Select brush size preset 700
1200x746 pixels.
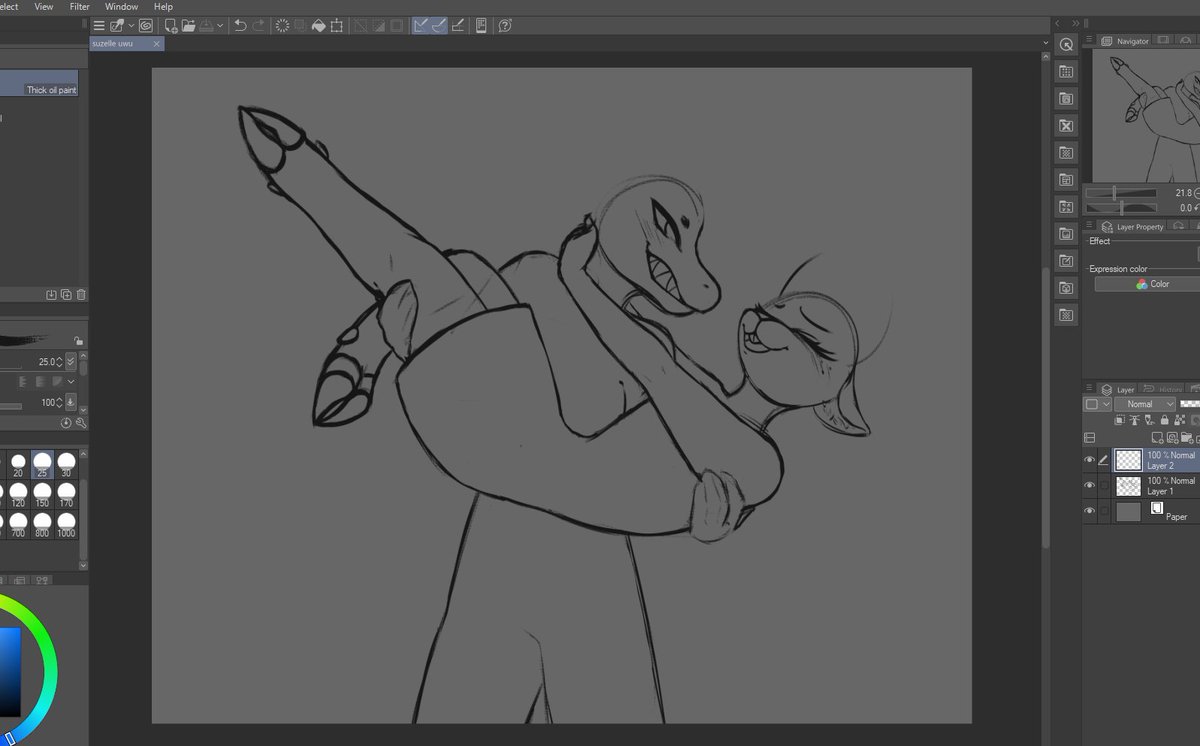pyautogui.click(x=18, y=526)
